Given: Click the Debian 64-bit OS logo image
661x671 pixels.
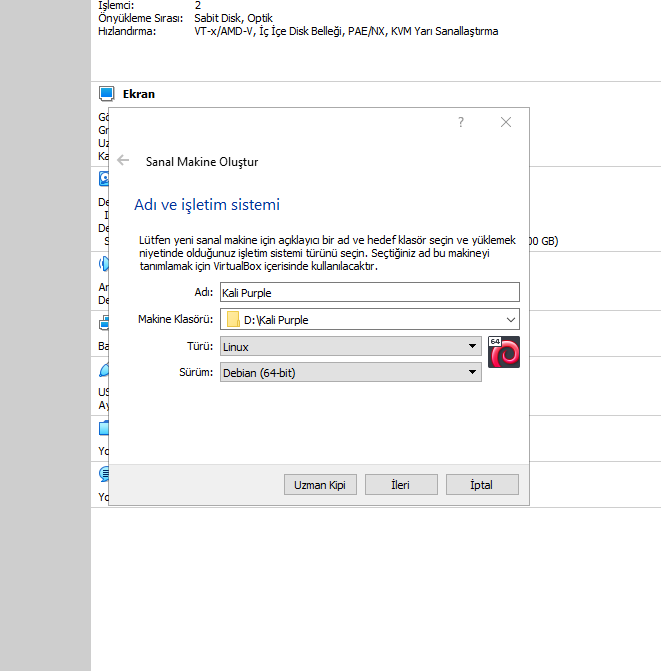Looking at the screenshot, I should click(x=504, y=352).
